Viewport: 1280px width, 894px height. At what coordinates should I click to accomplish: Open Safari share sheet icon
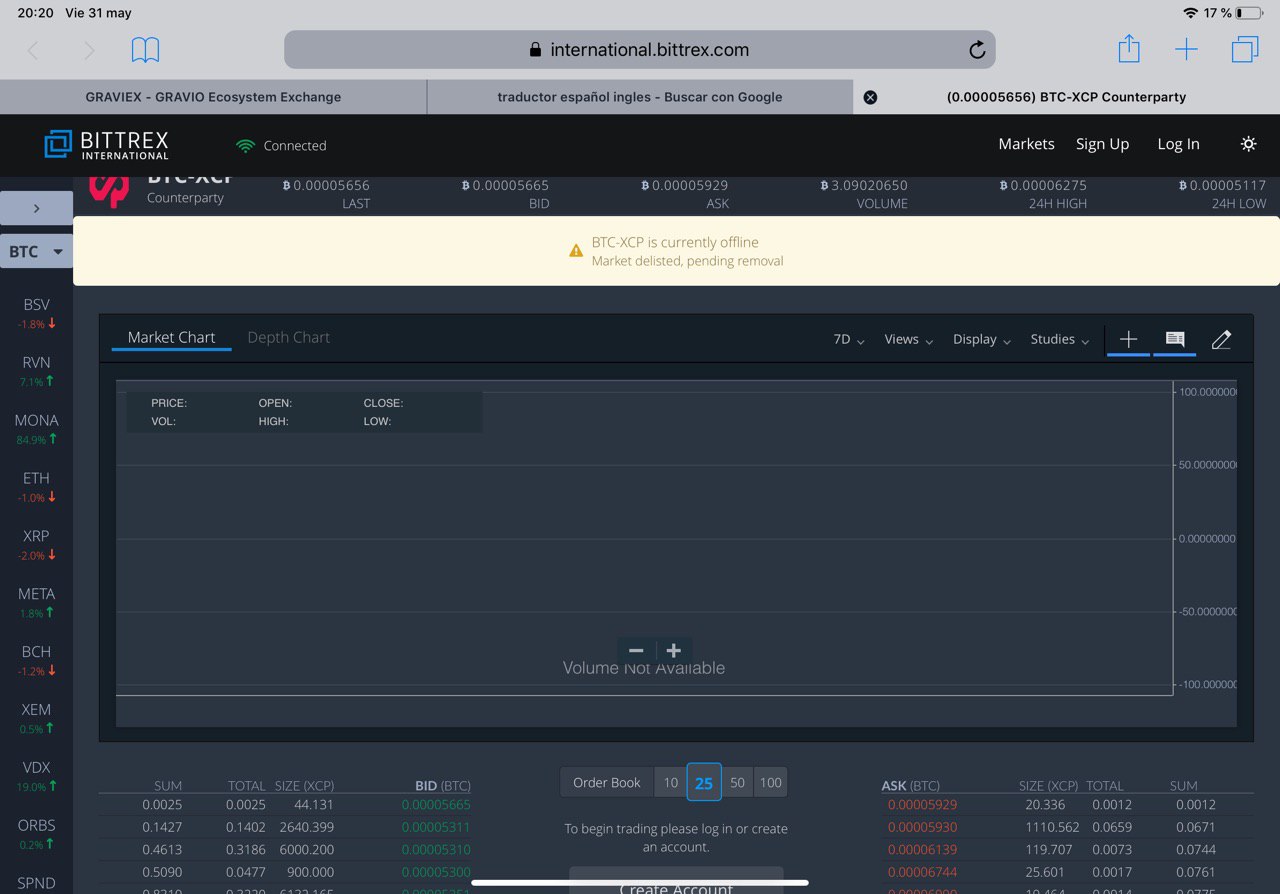point(1129,48)
